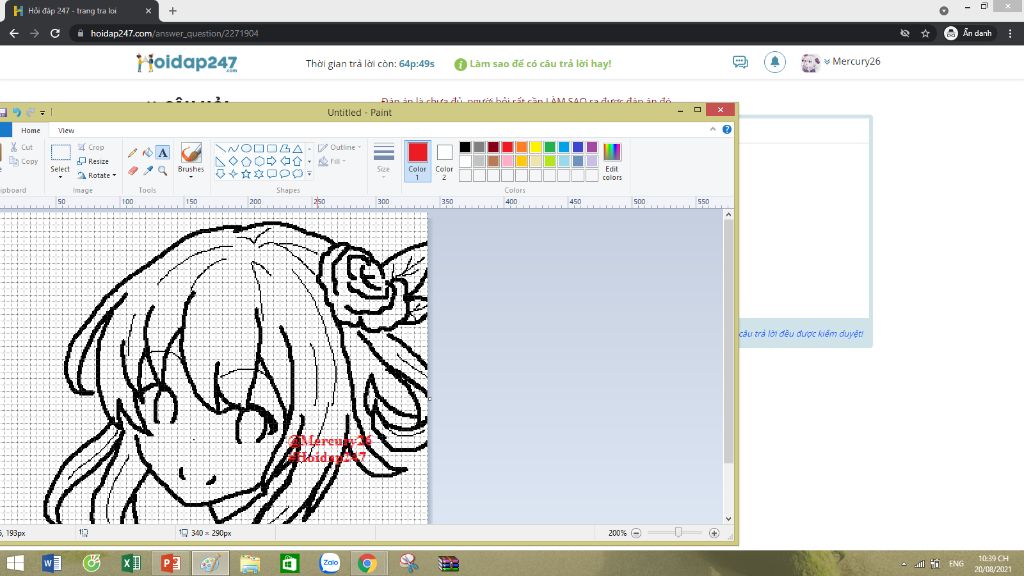The image size is (1024, 576).
Task: Switch to the View ribbon tab
Action: point(66,130)
